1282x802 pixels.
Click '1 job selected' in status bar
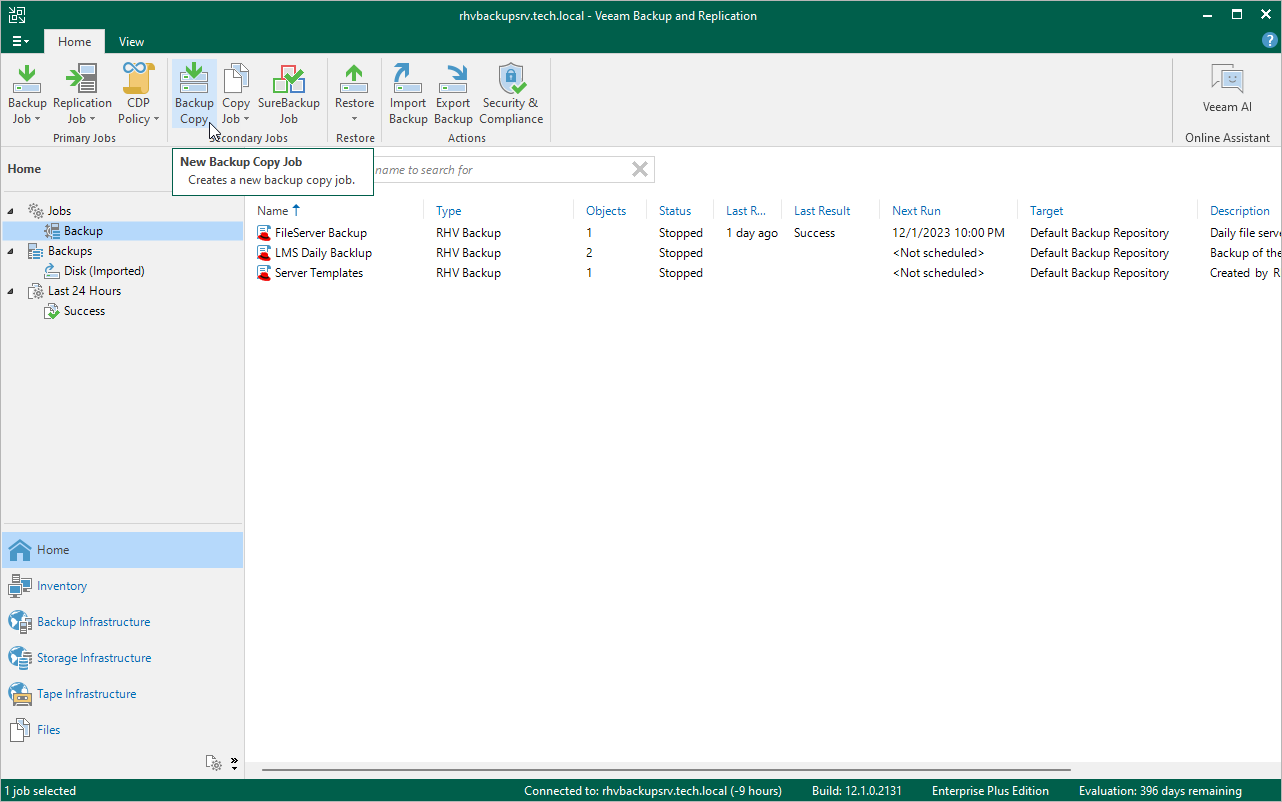tap(40, 791)
